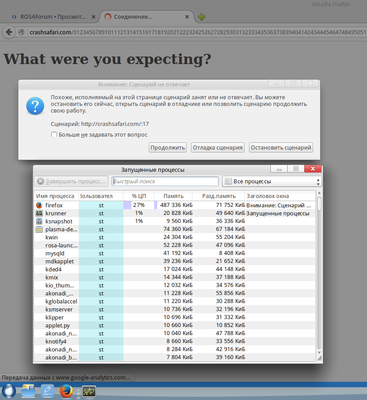Click the 'Остановить сценарий' button

click(x=281, y=147)
